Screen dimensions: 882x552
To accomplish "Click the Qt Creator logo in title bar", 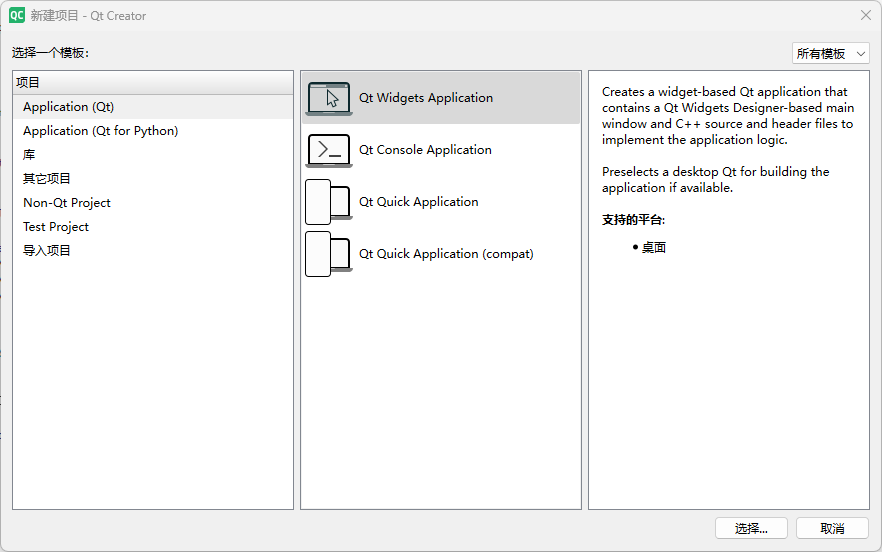I will tap(17, 15).
